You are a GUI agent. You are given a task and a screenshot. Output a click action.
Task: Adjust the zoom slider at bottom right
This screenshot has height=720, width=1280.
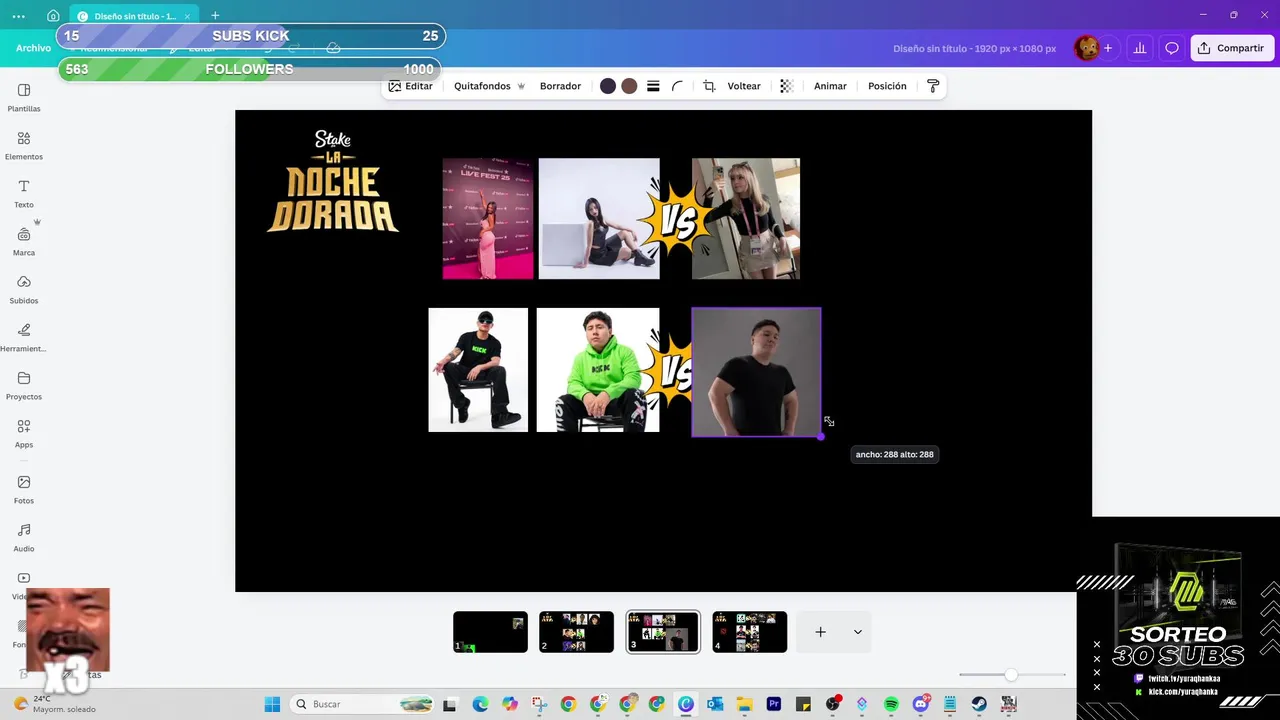(1011, 675)
